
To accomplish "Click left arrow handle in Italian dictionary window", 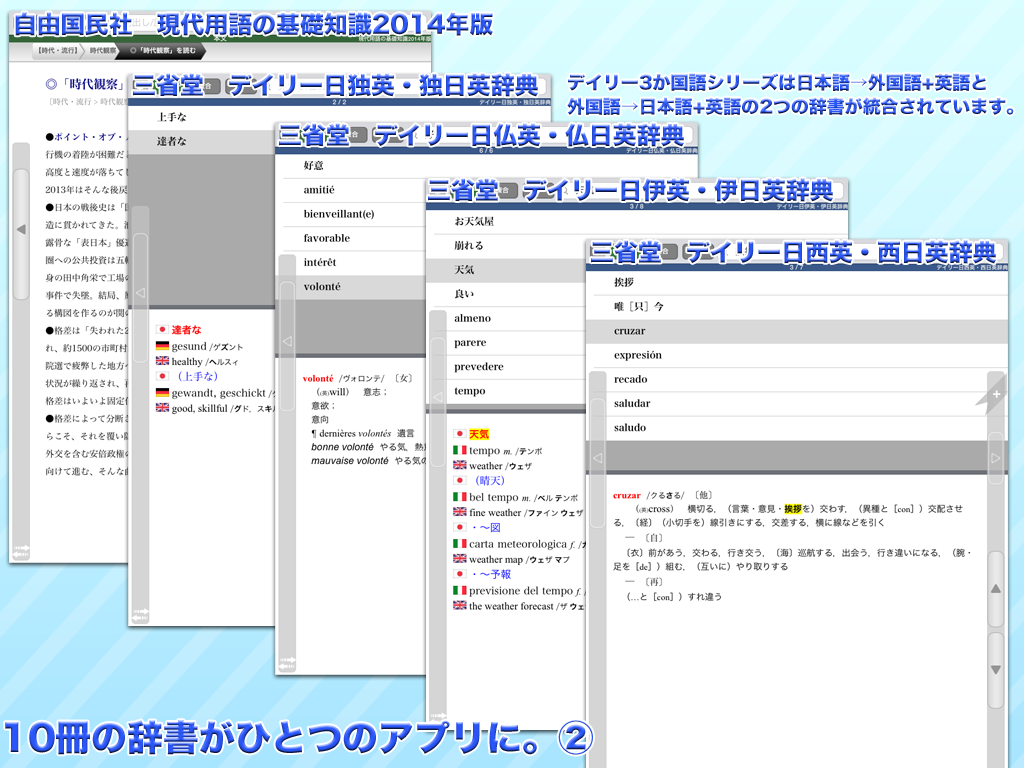I will pos(438,396).
